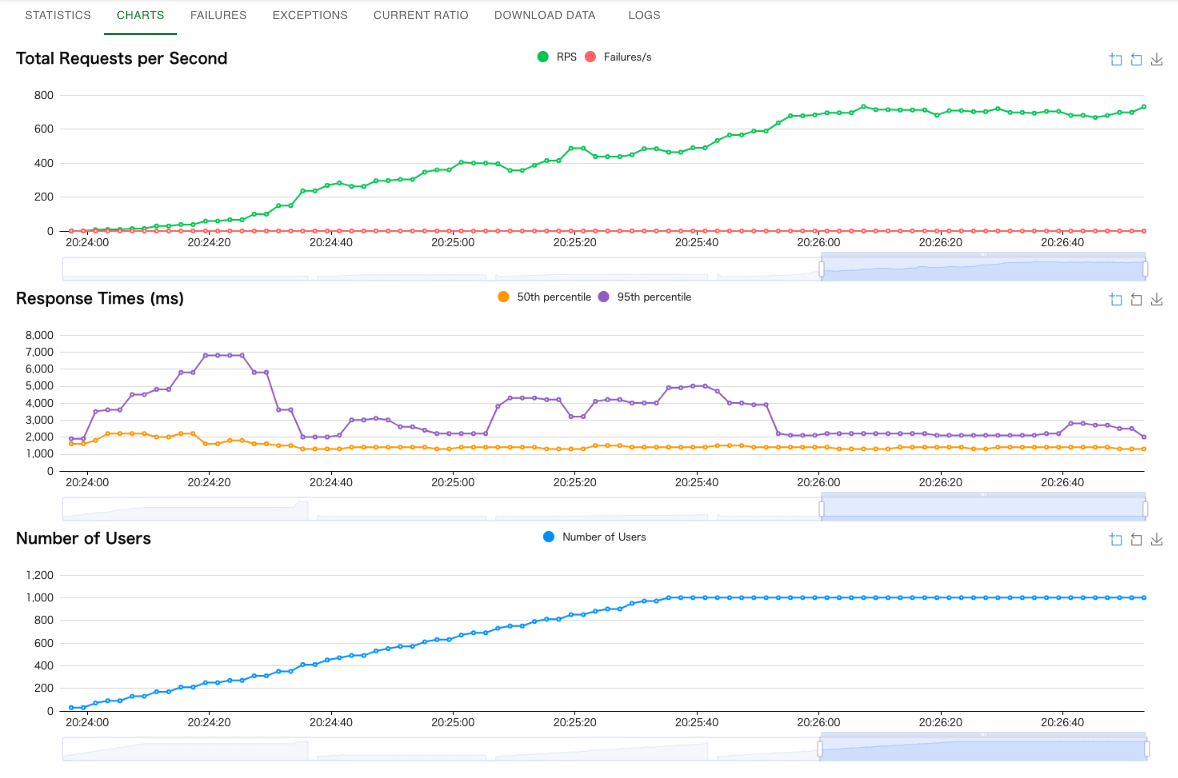
Task: Download the Number of Users chart image
Action: coord(1157,539)
